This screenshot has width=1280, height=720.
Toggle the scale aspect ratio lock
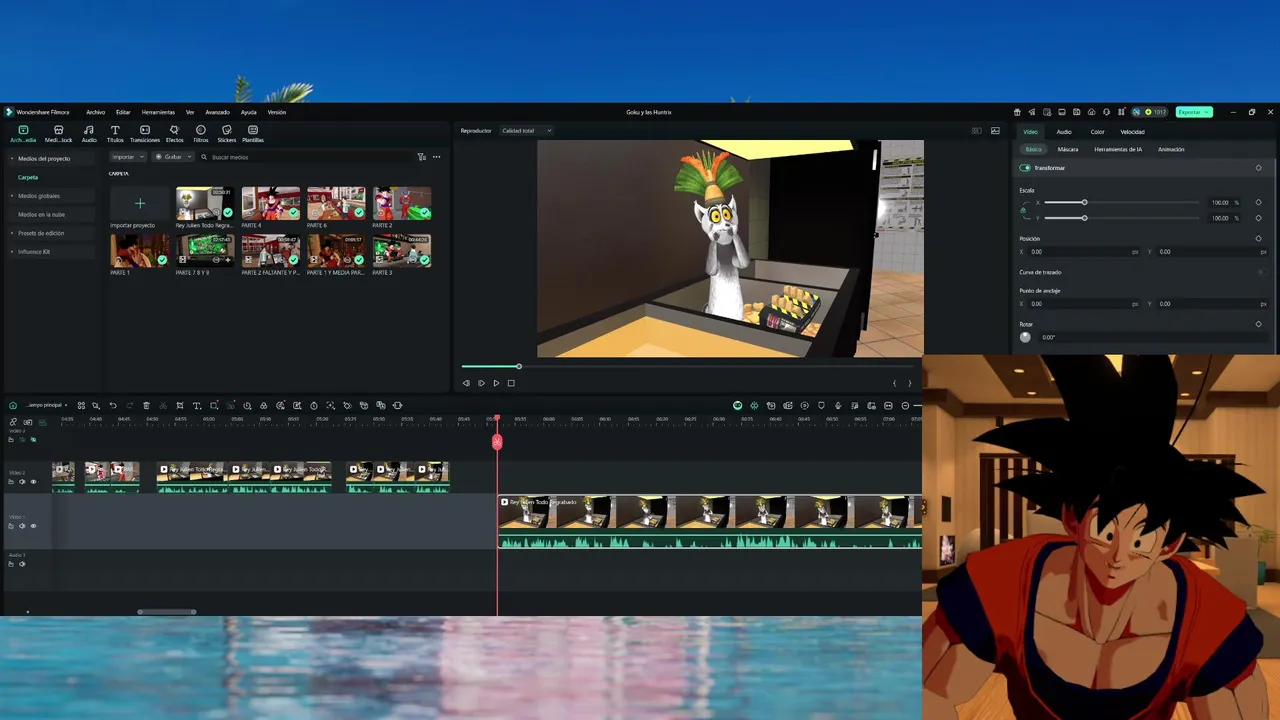pos(1023,210)
